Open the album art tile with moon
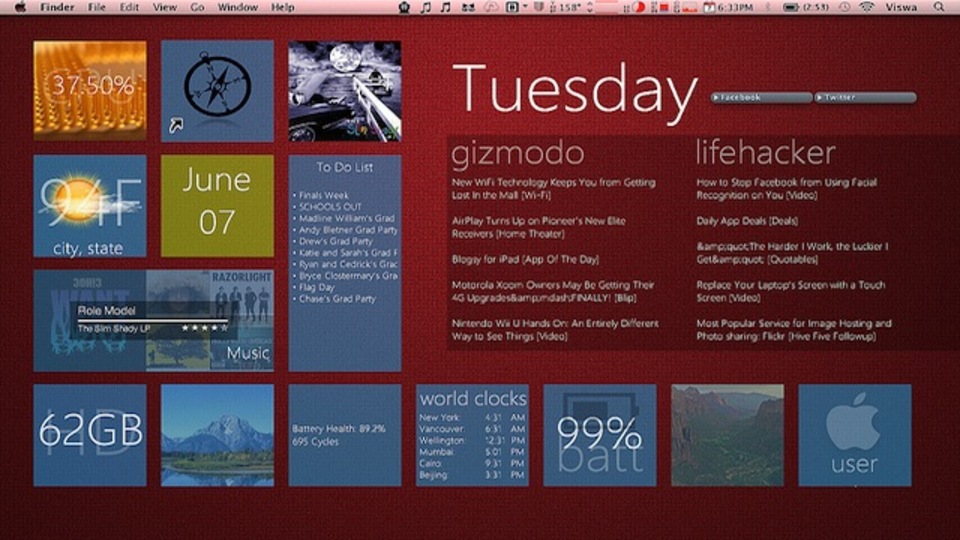Viewport: 960px width, 540px height. pyautogui.click(x=345, y=91)
